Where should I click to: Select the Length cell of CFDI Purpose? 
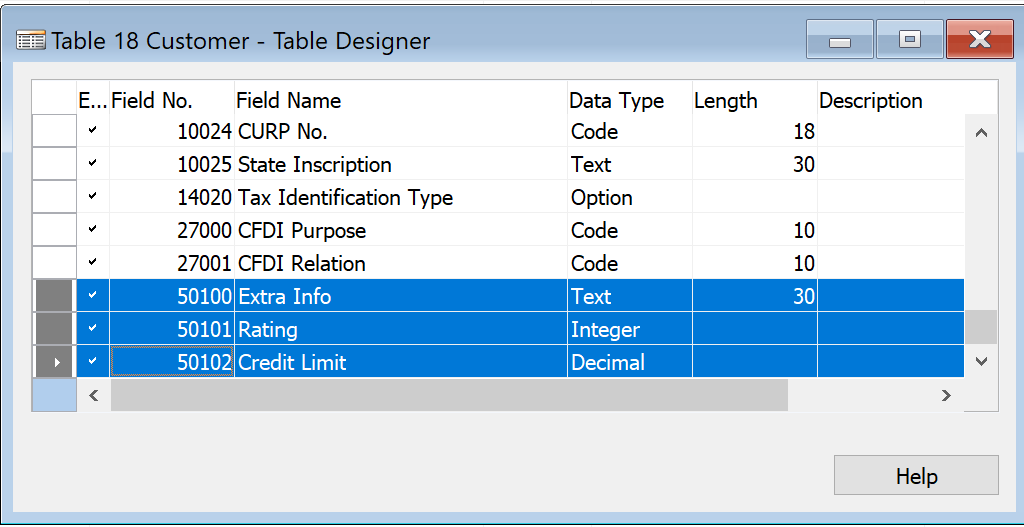tap(754, 231)
